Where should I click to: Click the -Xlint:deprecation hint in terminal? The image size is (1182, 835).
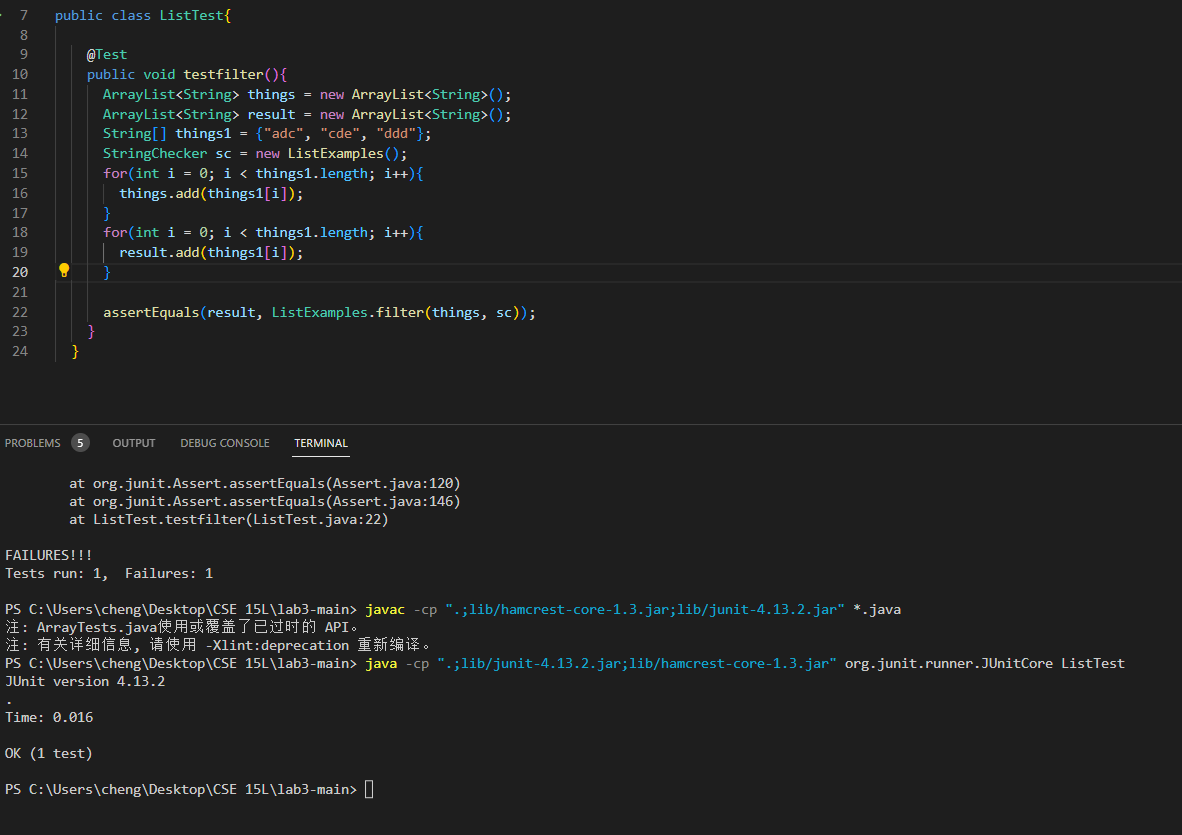[x=277, y=645]
